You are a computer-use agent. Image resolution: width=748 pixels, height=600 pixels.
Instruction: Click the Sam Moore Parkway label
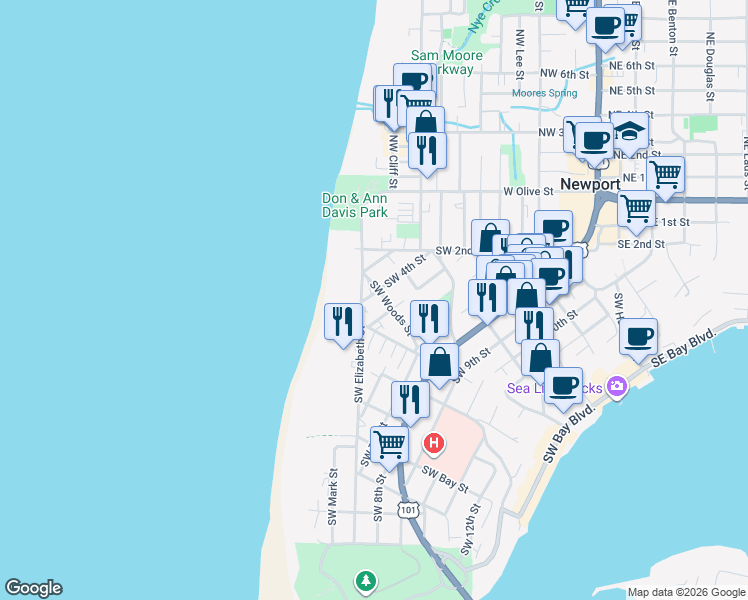tap(447, 62)
